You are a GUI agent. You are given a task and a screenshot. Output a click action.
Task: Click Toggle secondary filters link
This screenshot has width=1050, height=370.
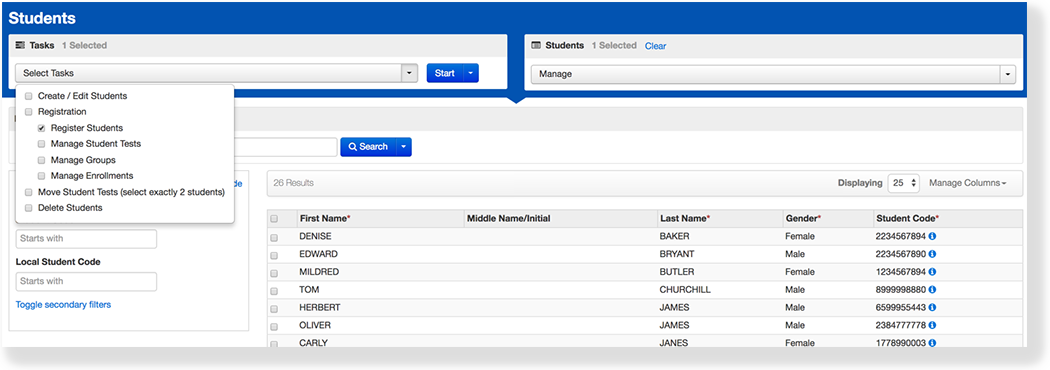[64, 305]
